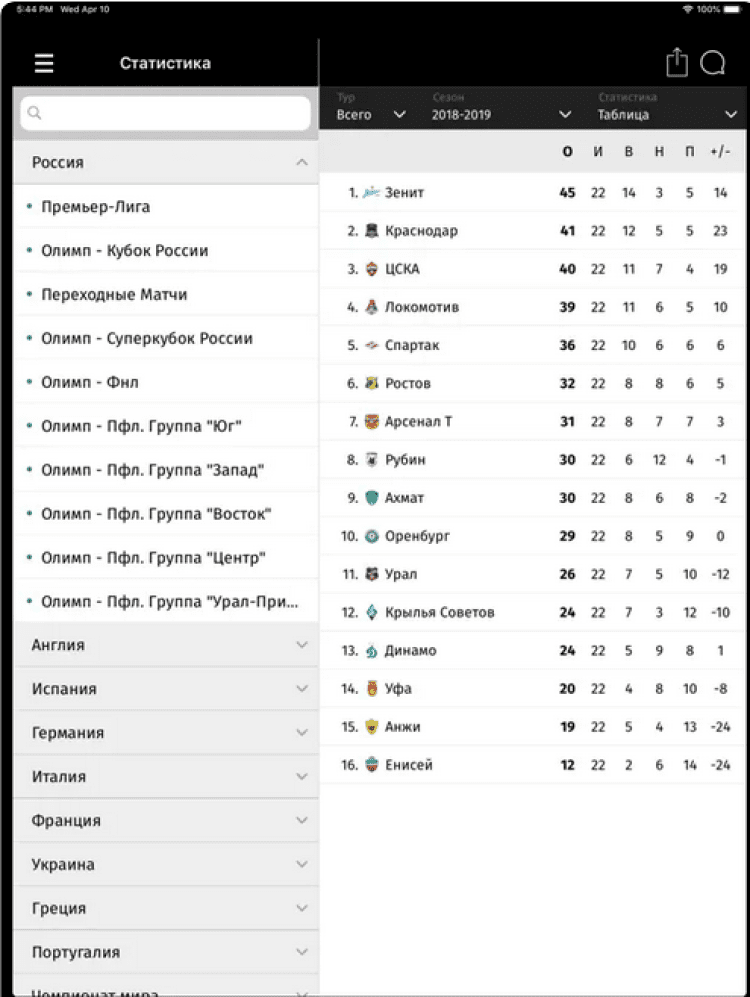This screenshot has height=997, width=750.
Task: Open the chat bubble icon
Action: click(712, 63)
